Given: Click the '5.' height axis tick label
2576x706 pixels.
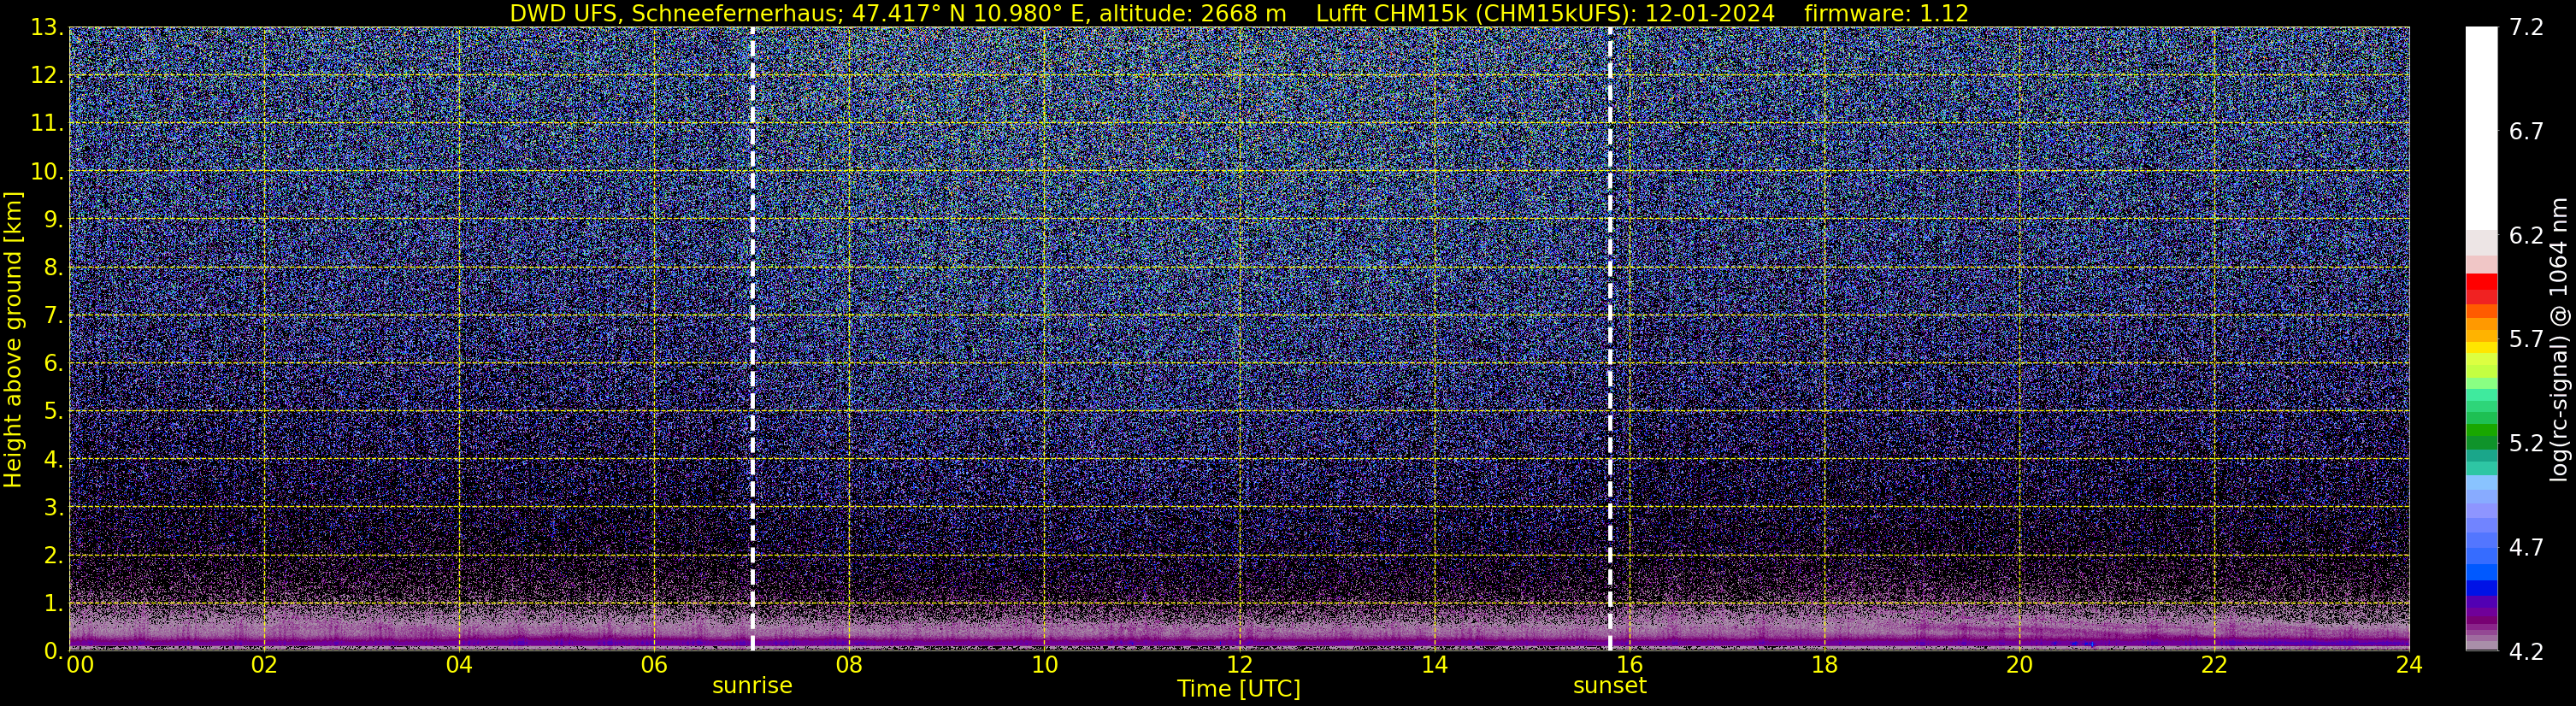Looking at the screenshot, I should pos(54,411).
